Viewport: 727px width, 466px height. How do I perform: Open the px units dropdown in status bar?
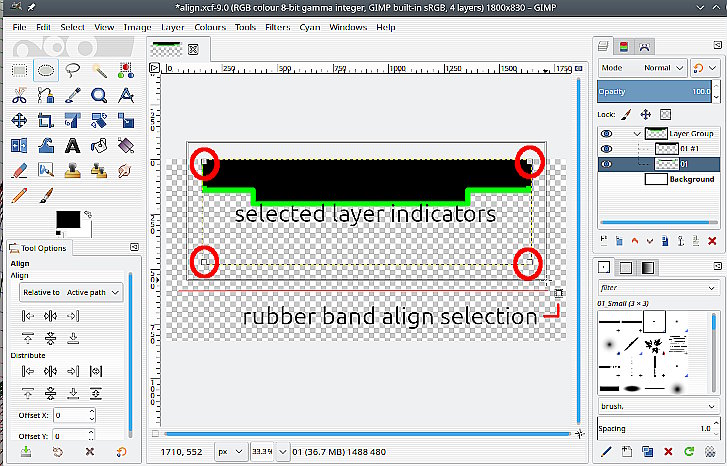tap(230, 452)
